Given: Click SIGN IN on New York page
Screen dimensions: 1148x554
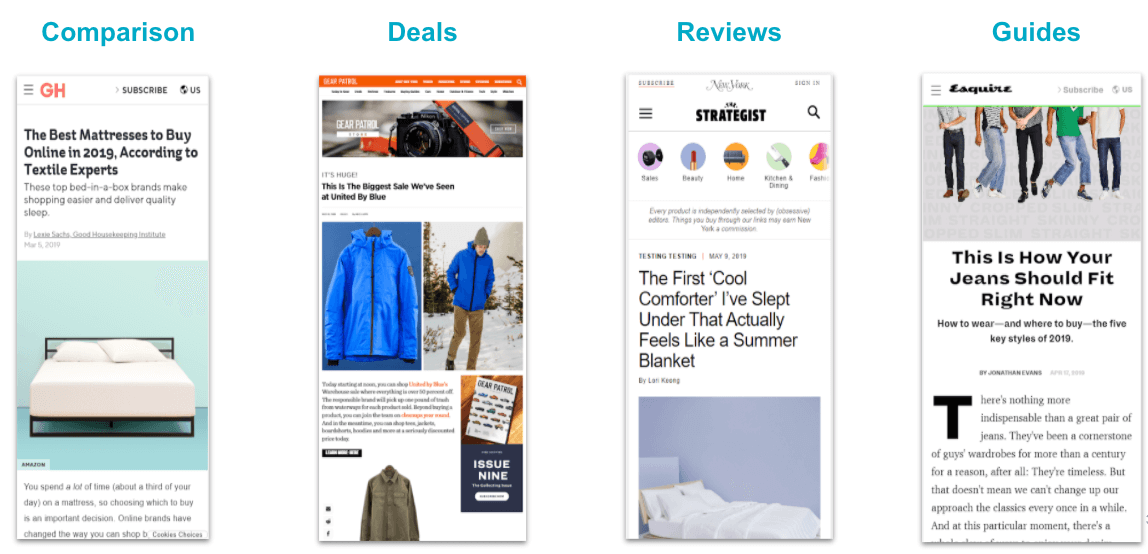Looking at the screenshot, I should [807, 83].
